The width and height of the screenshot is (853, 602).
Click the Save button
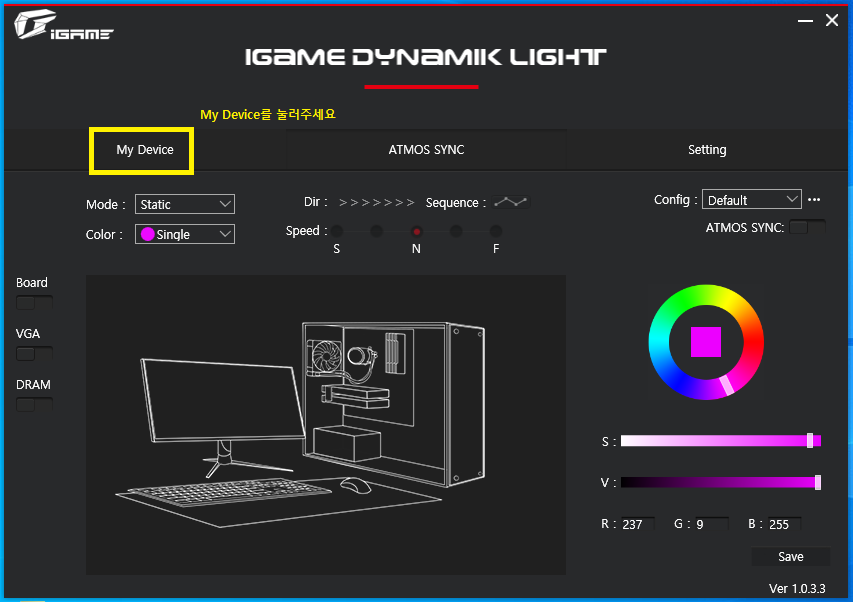790,556
